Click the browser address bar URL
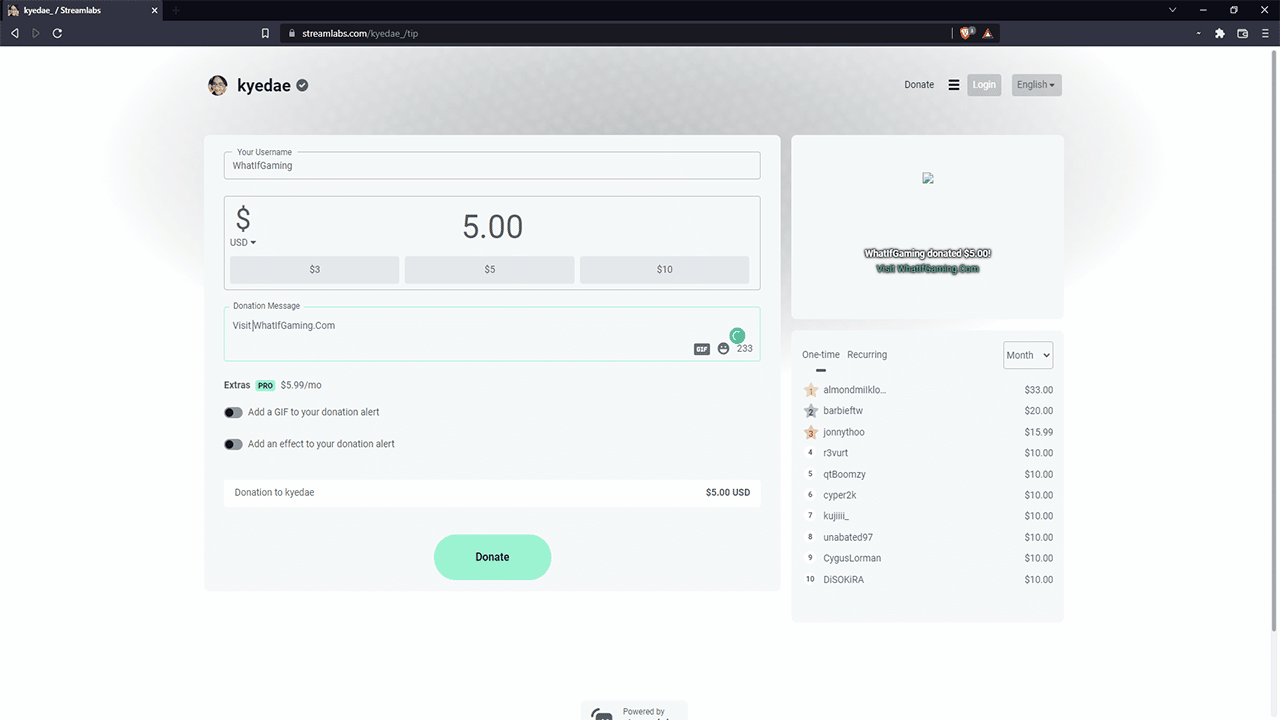The width and height of the screenshot is (1280, 720). click(360, 33)
